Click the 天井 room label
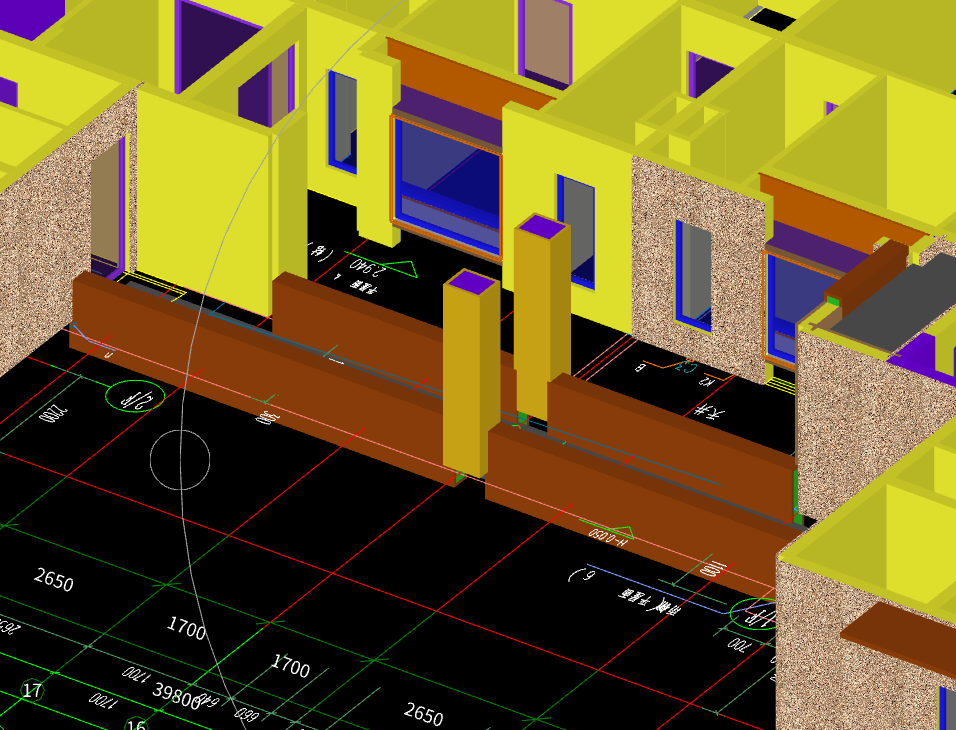956x730 pixels. click(710, 412)
